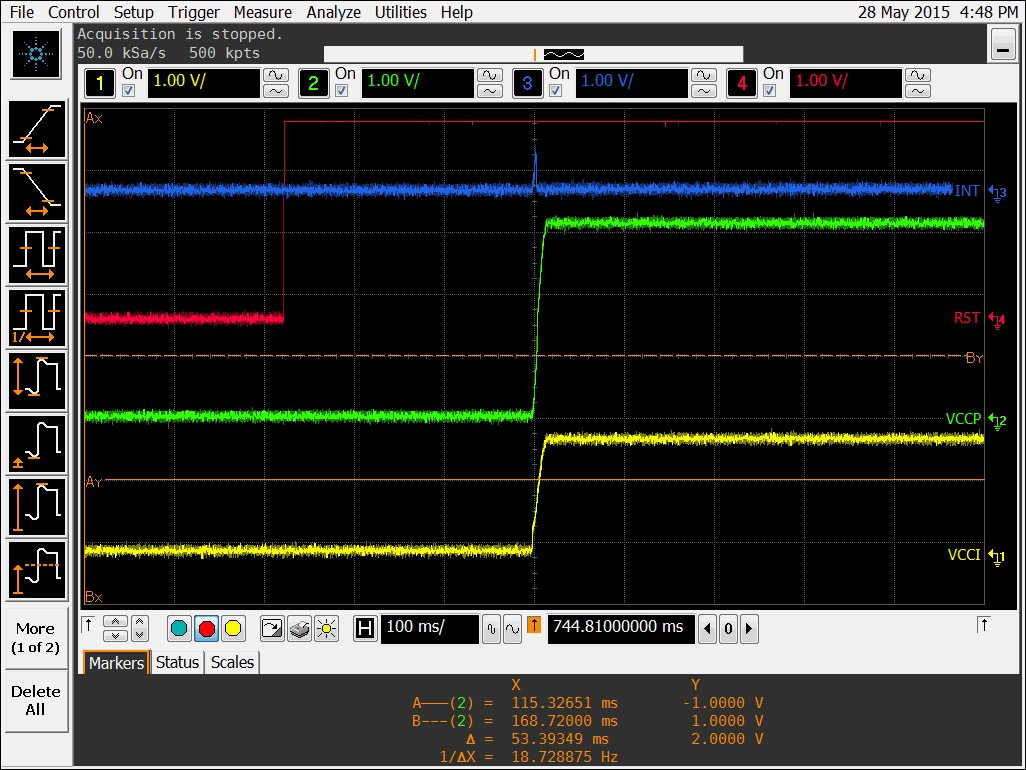The height and width of the screenshot is (770, 1026).
Task: Click the compress horizontal scale waveform icon
Action: (491, 629)
